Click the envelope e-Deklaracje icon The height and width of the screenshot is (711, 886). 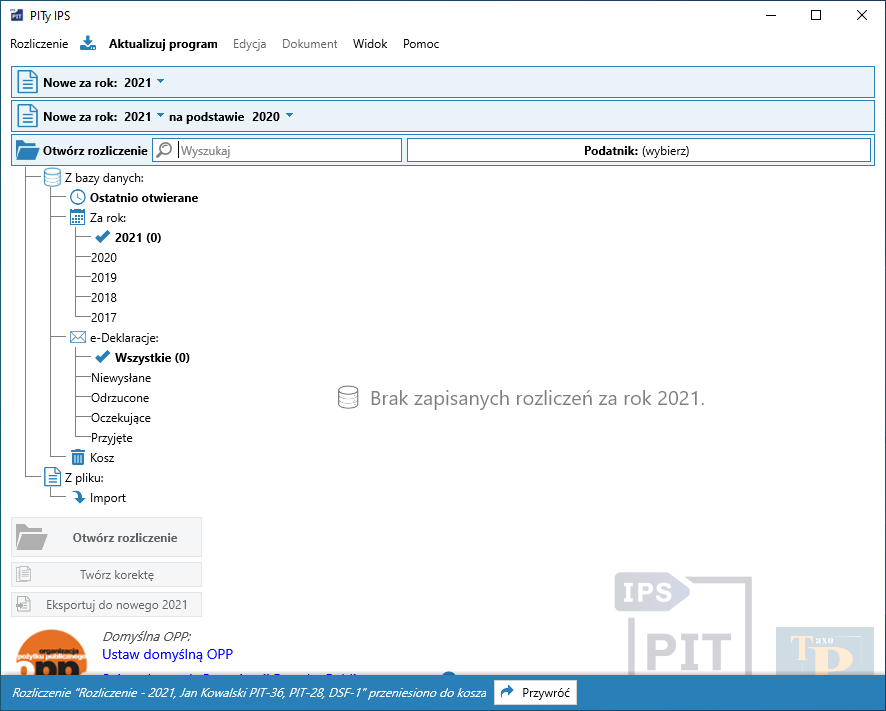pyautogui.click(x=78, y=338)
